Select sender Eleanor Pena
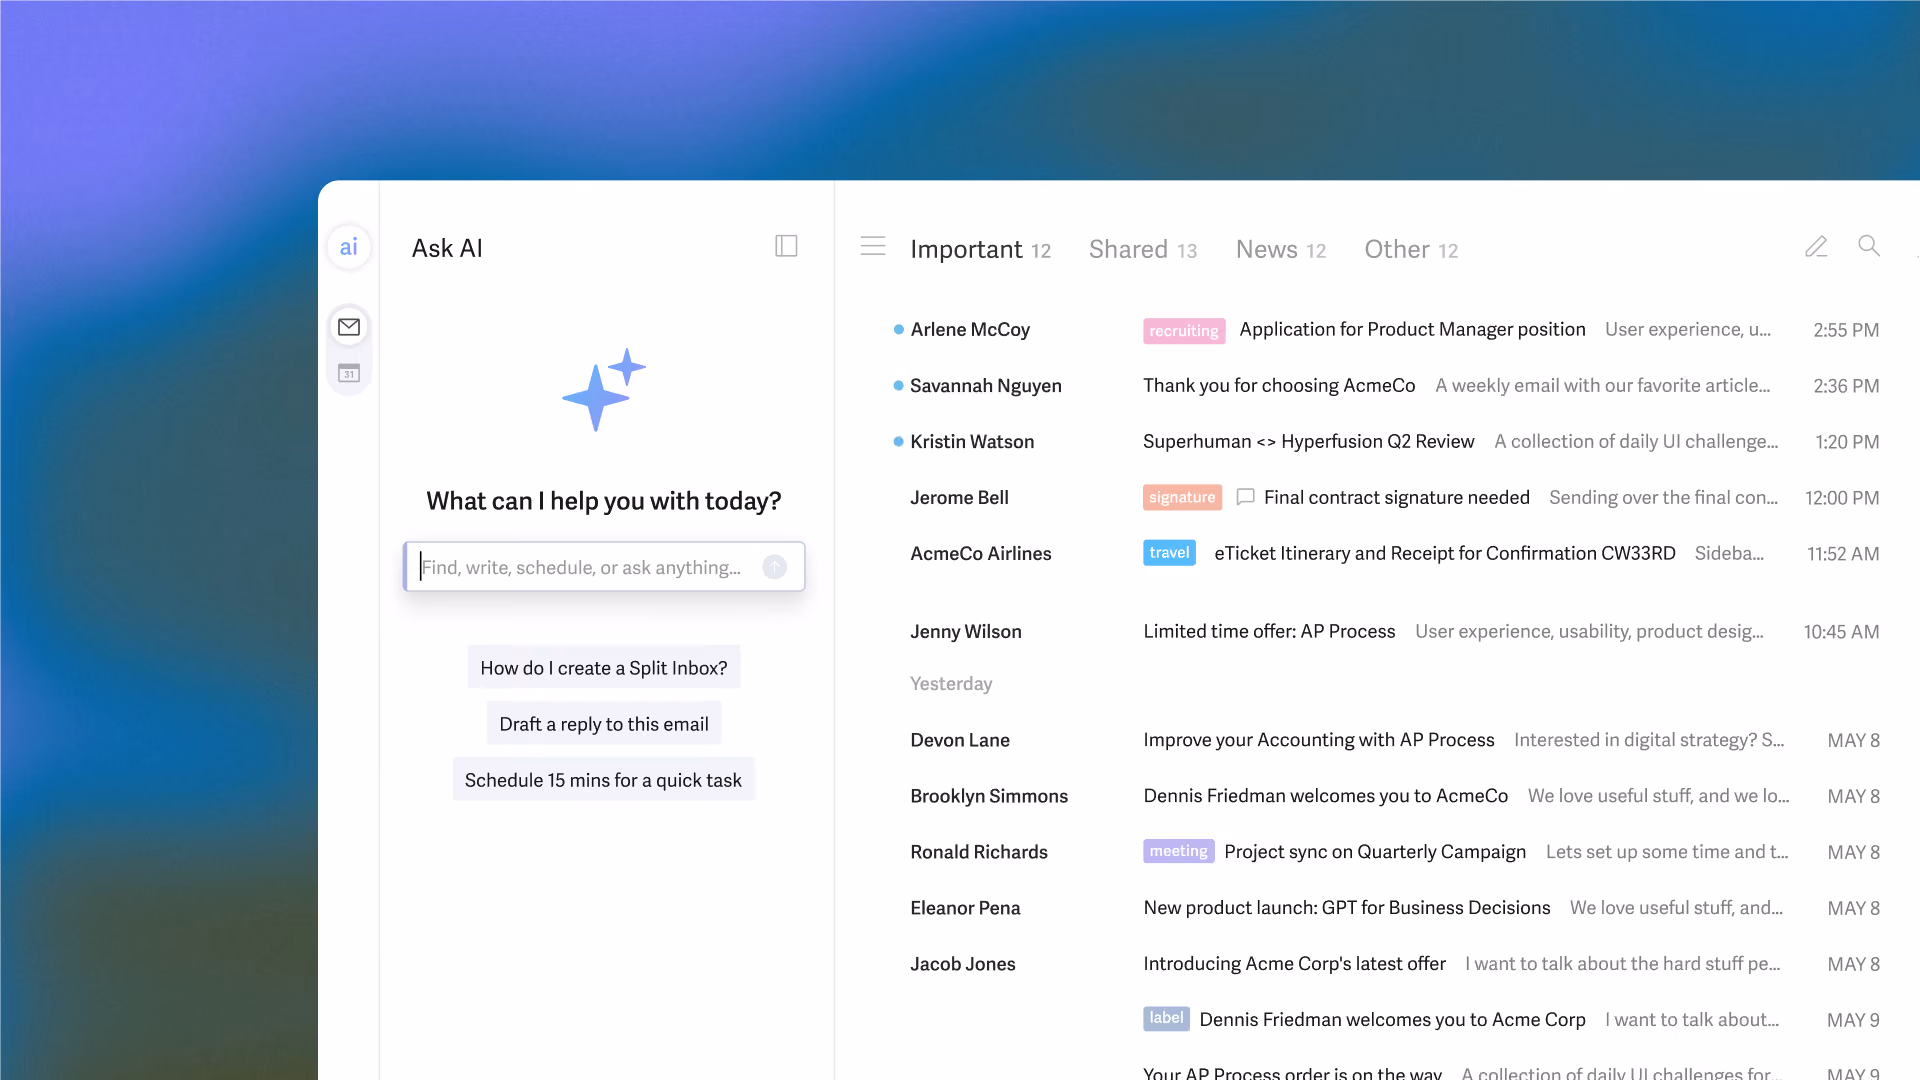The width and height of the screenshot is (1920, 1080). [964, 907]
